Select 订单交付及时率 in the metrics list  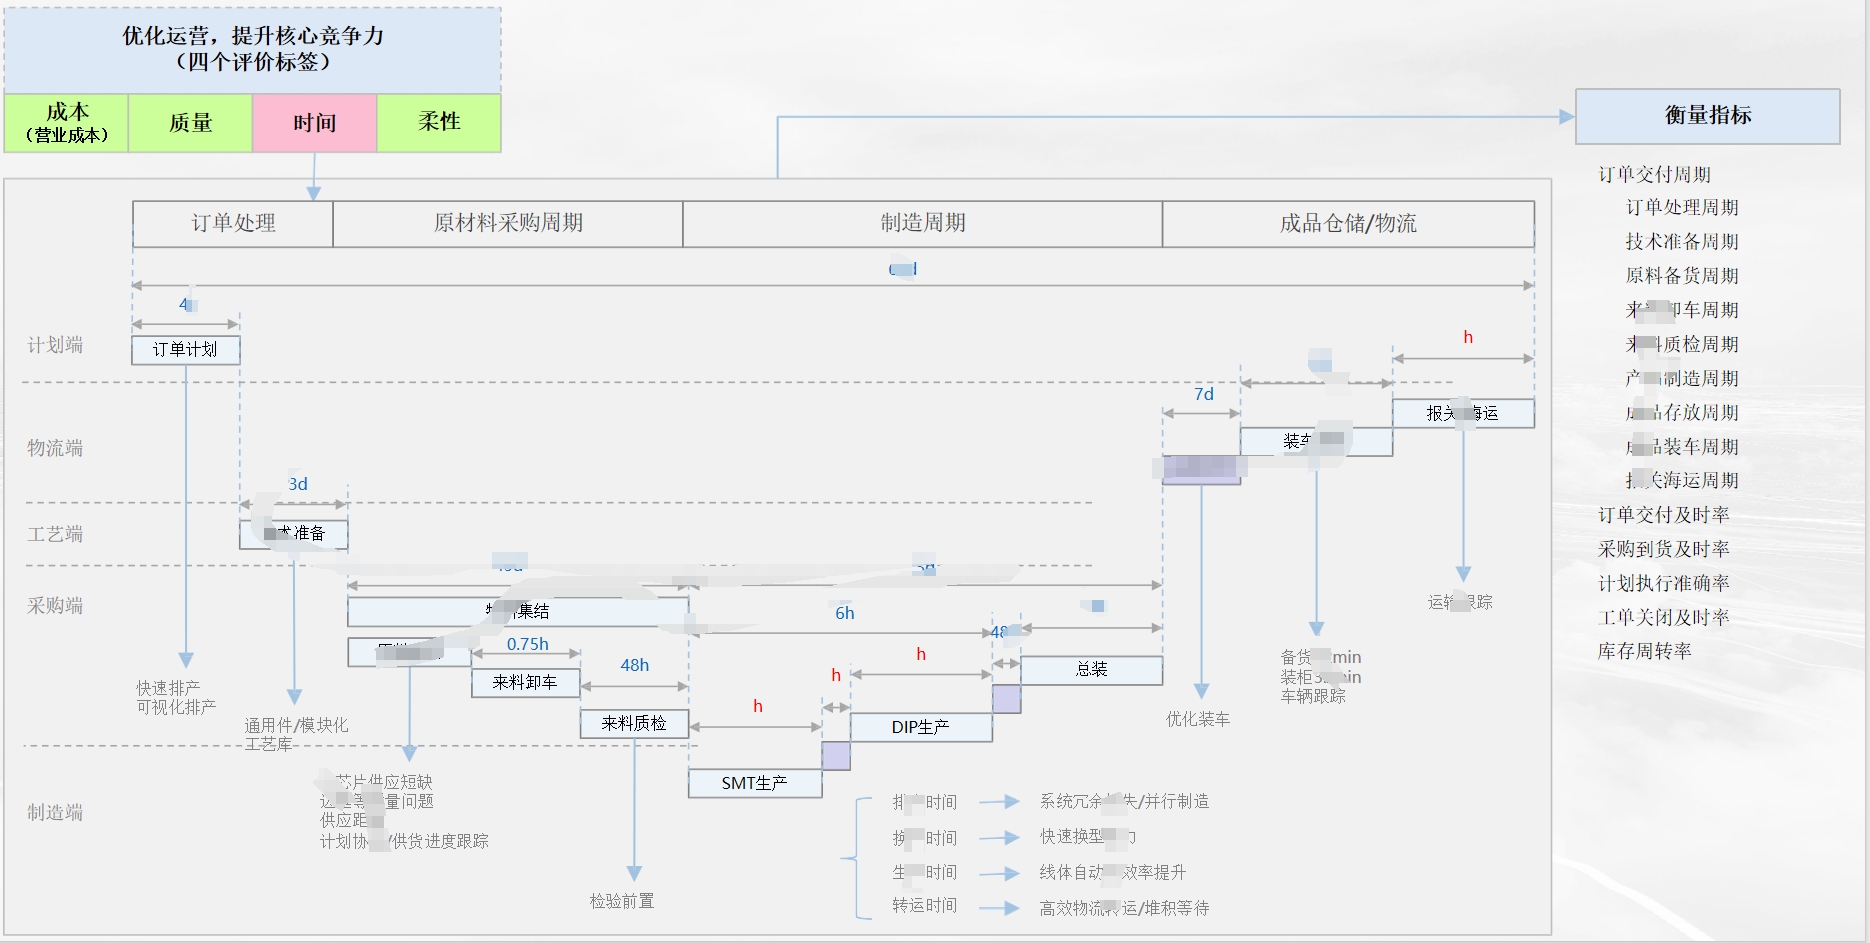point(1664,515)
